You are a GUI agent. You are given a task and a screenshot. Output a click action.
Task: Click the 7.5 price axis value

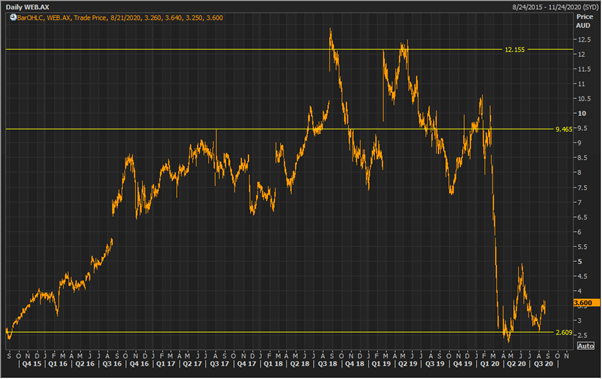click(581, 188)
